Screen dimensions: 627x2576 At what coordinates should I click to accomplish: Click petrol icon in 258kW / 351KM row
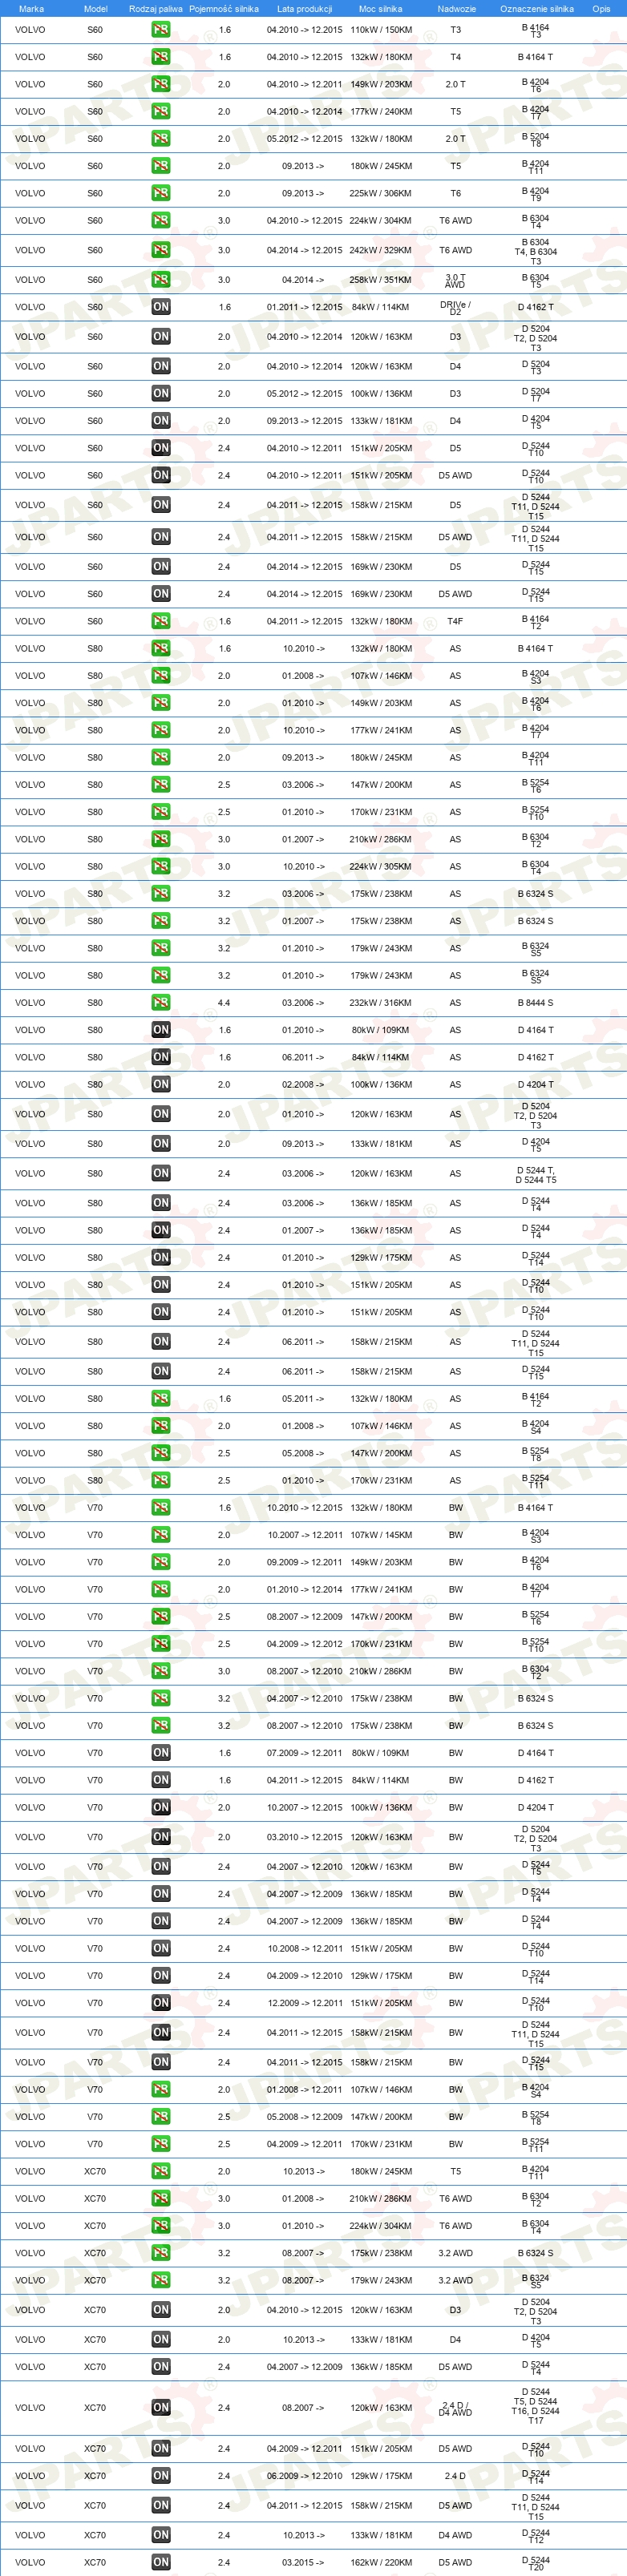coord(160,280)
